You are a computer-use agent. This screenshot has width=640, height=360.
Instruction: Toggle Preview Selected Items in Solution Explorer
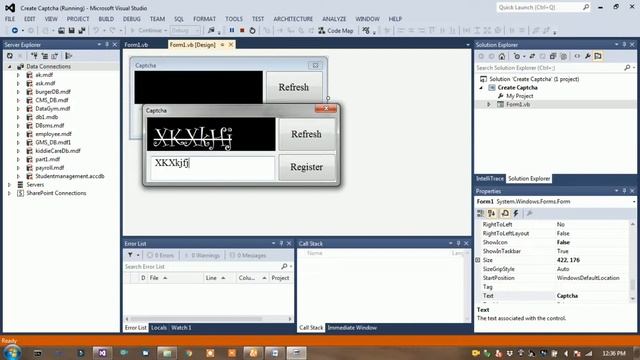(598, 56)
